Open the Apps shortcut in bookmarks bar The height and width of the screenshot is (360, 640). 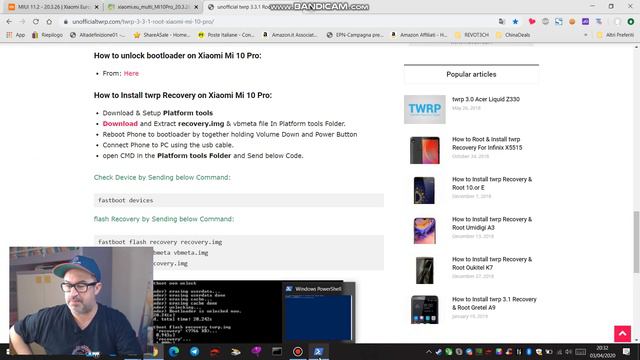[x=16, y=35]
